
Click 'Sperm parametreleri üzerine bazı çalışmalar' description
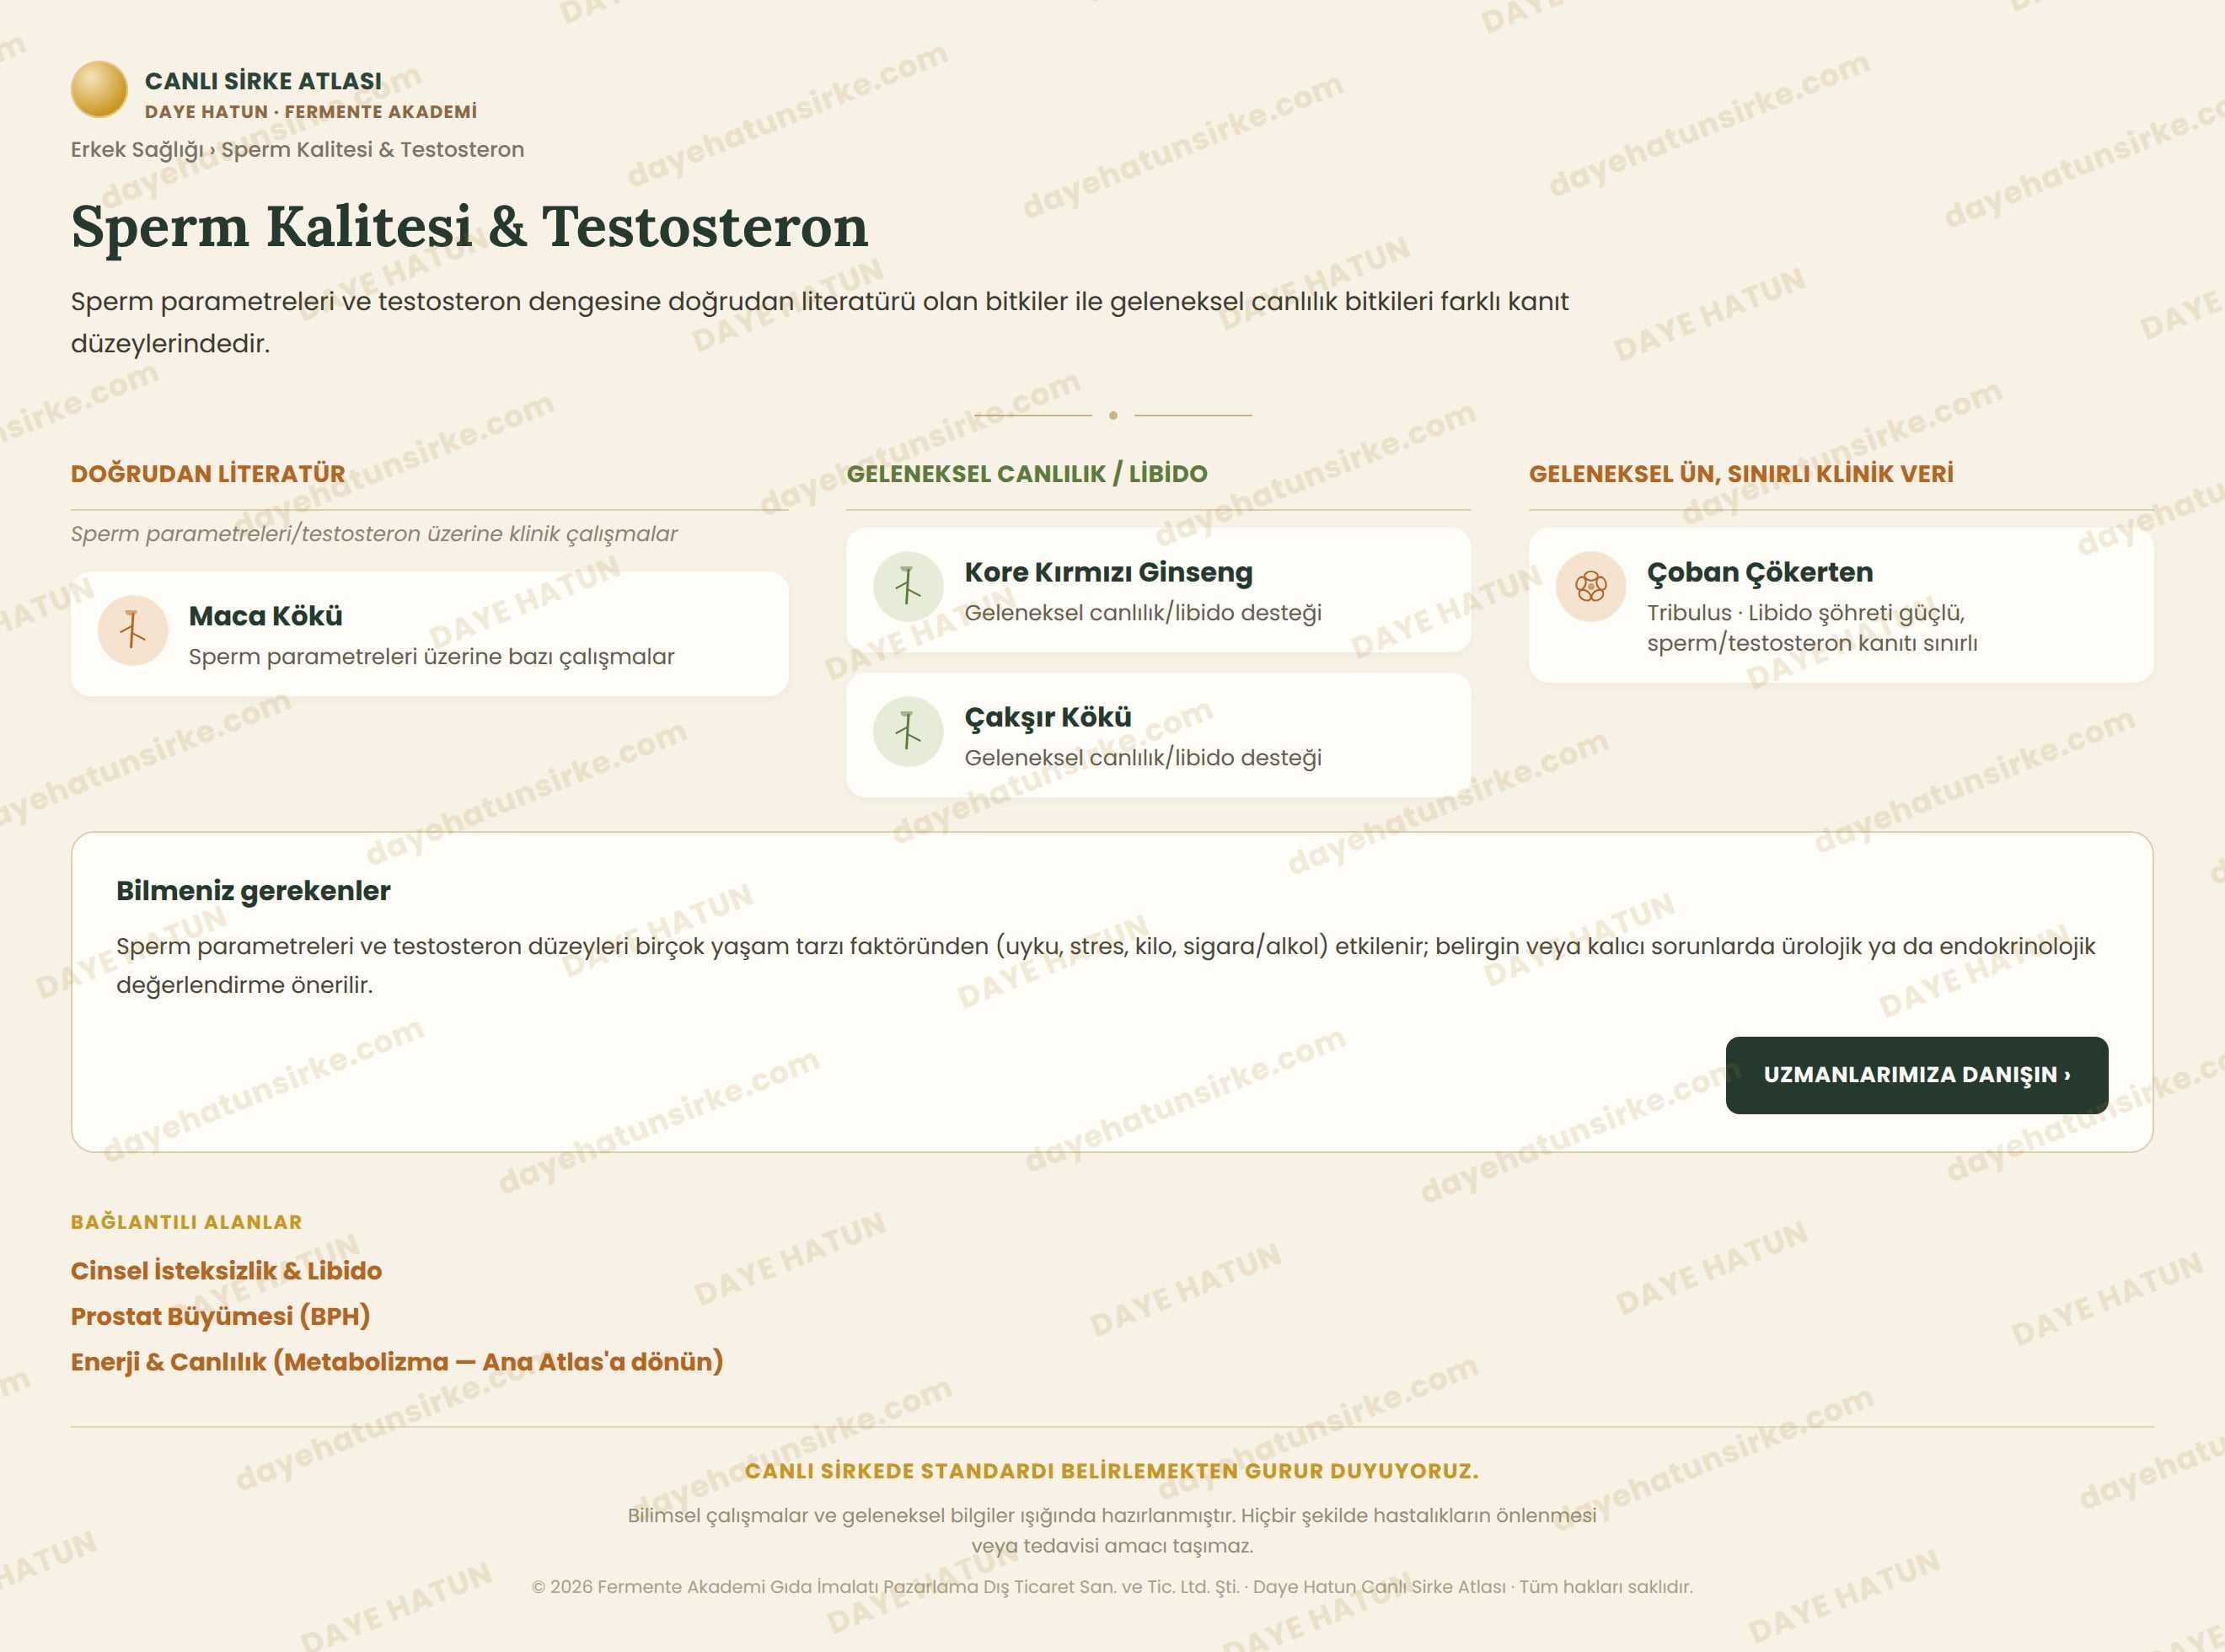pos(431,657)
